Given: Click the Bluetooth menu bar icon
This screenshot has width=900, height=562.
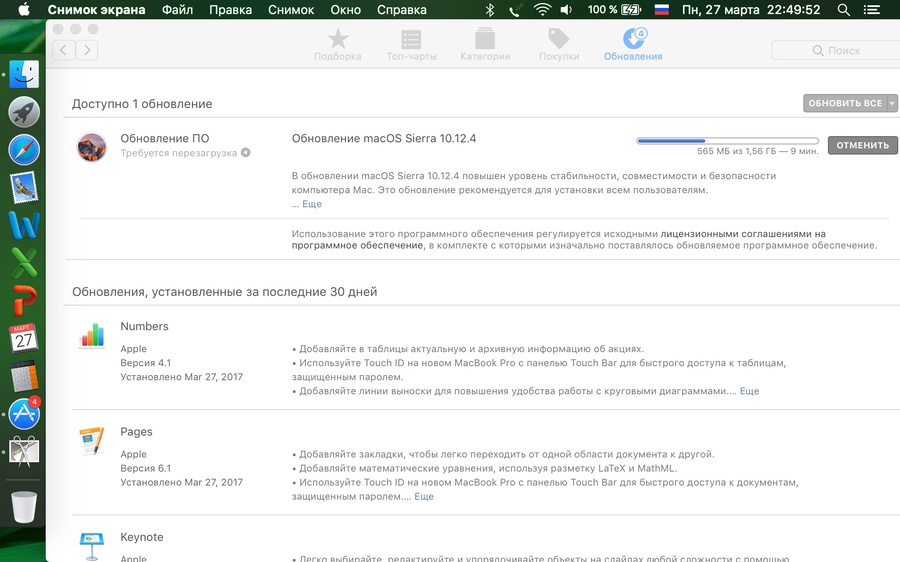Looking at the screenshot, I should [x=490, y=10].
